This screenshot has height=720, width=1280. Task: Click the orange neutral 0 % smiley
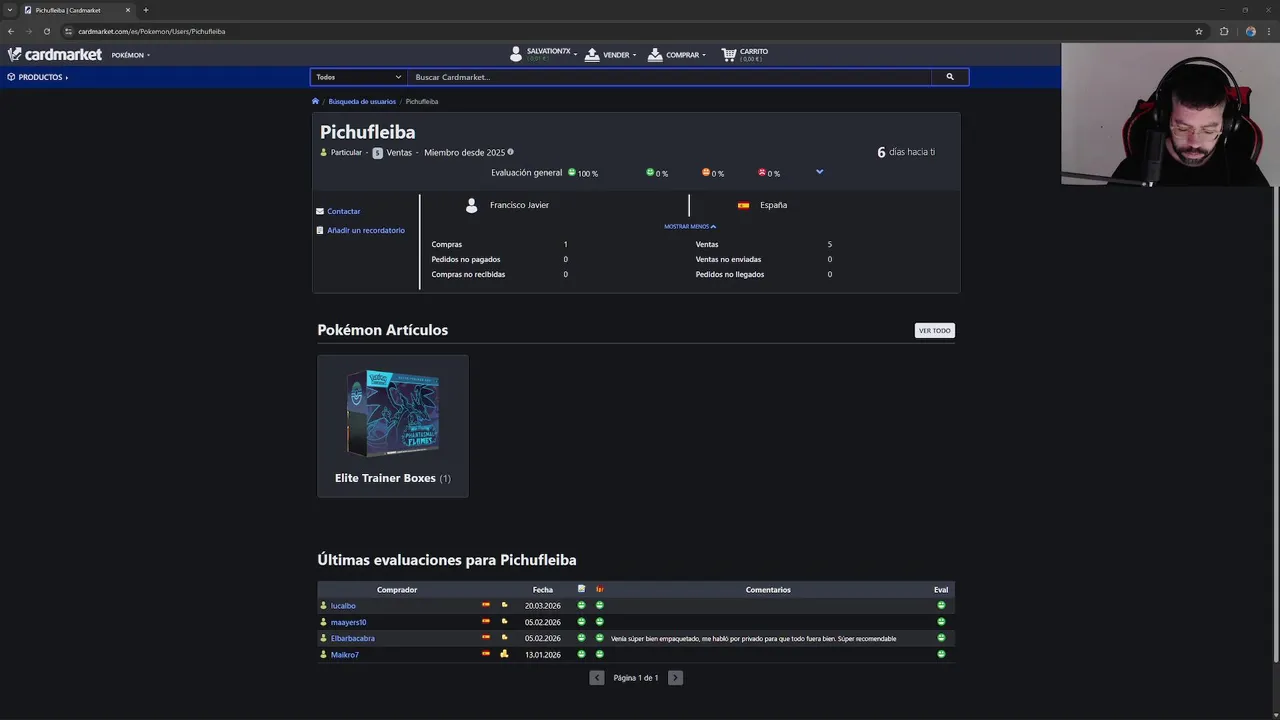point(706,172)
